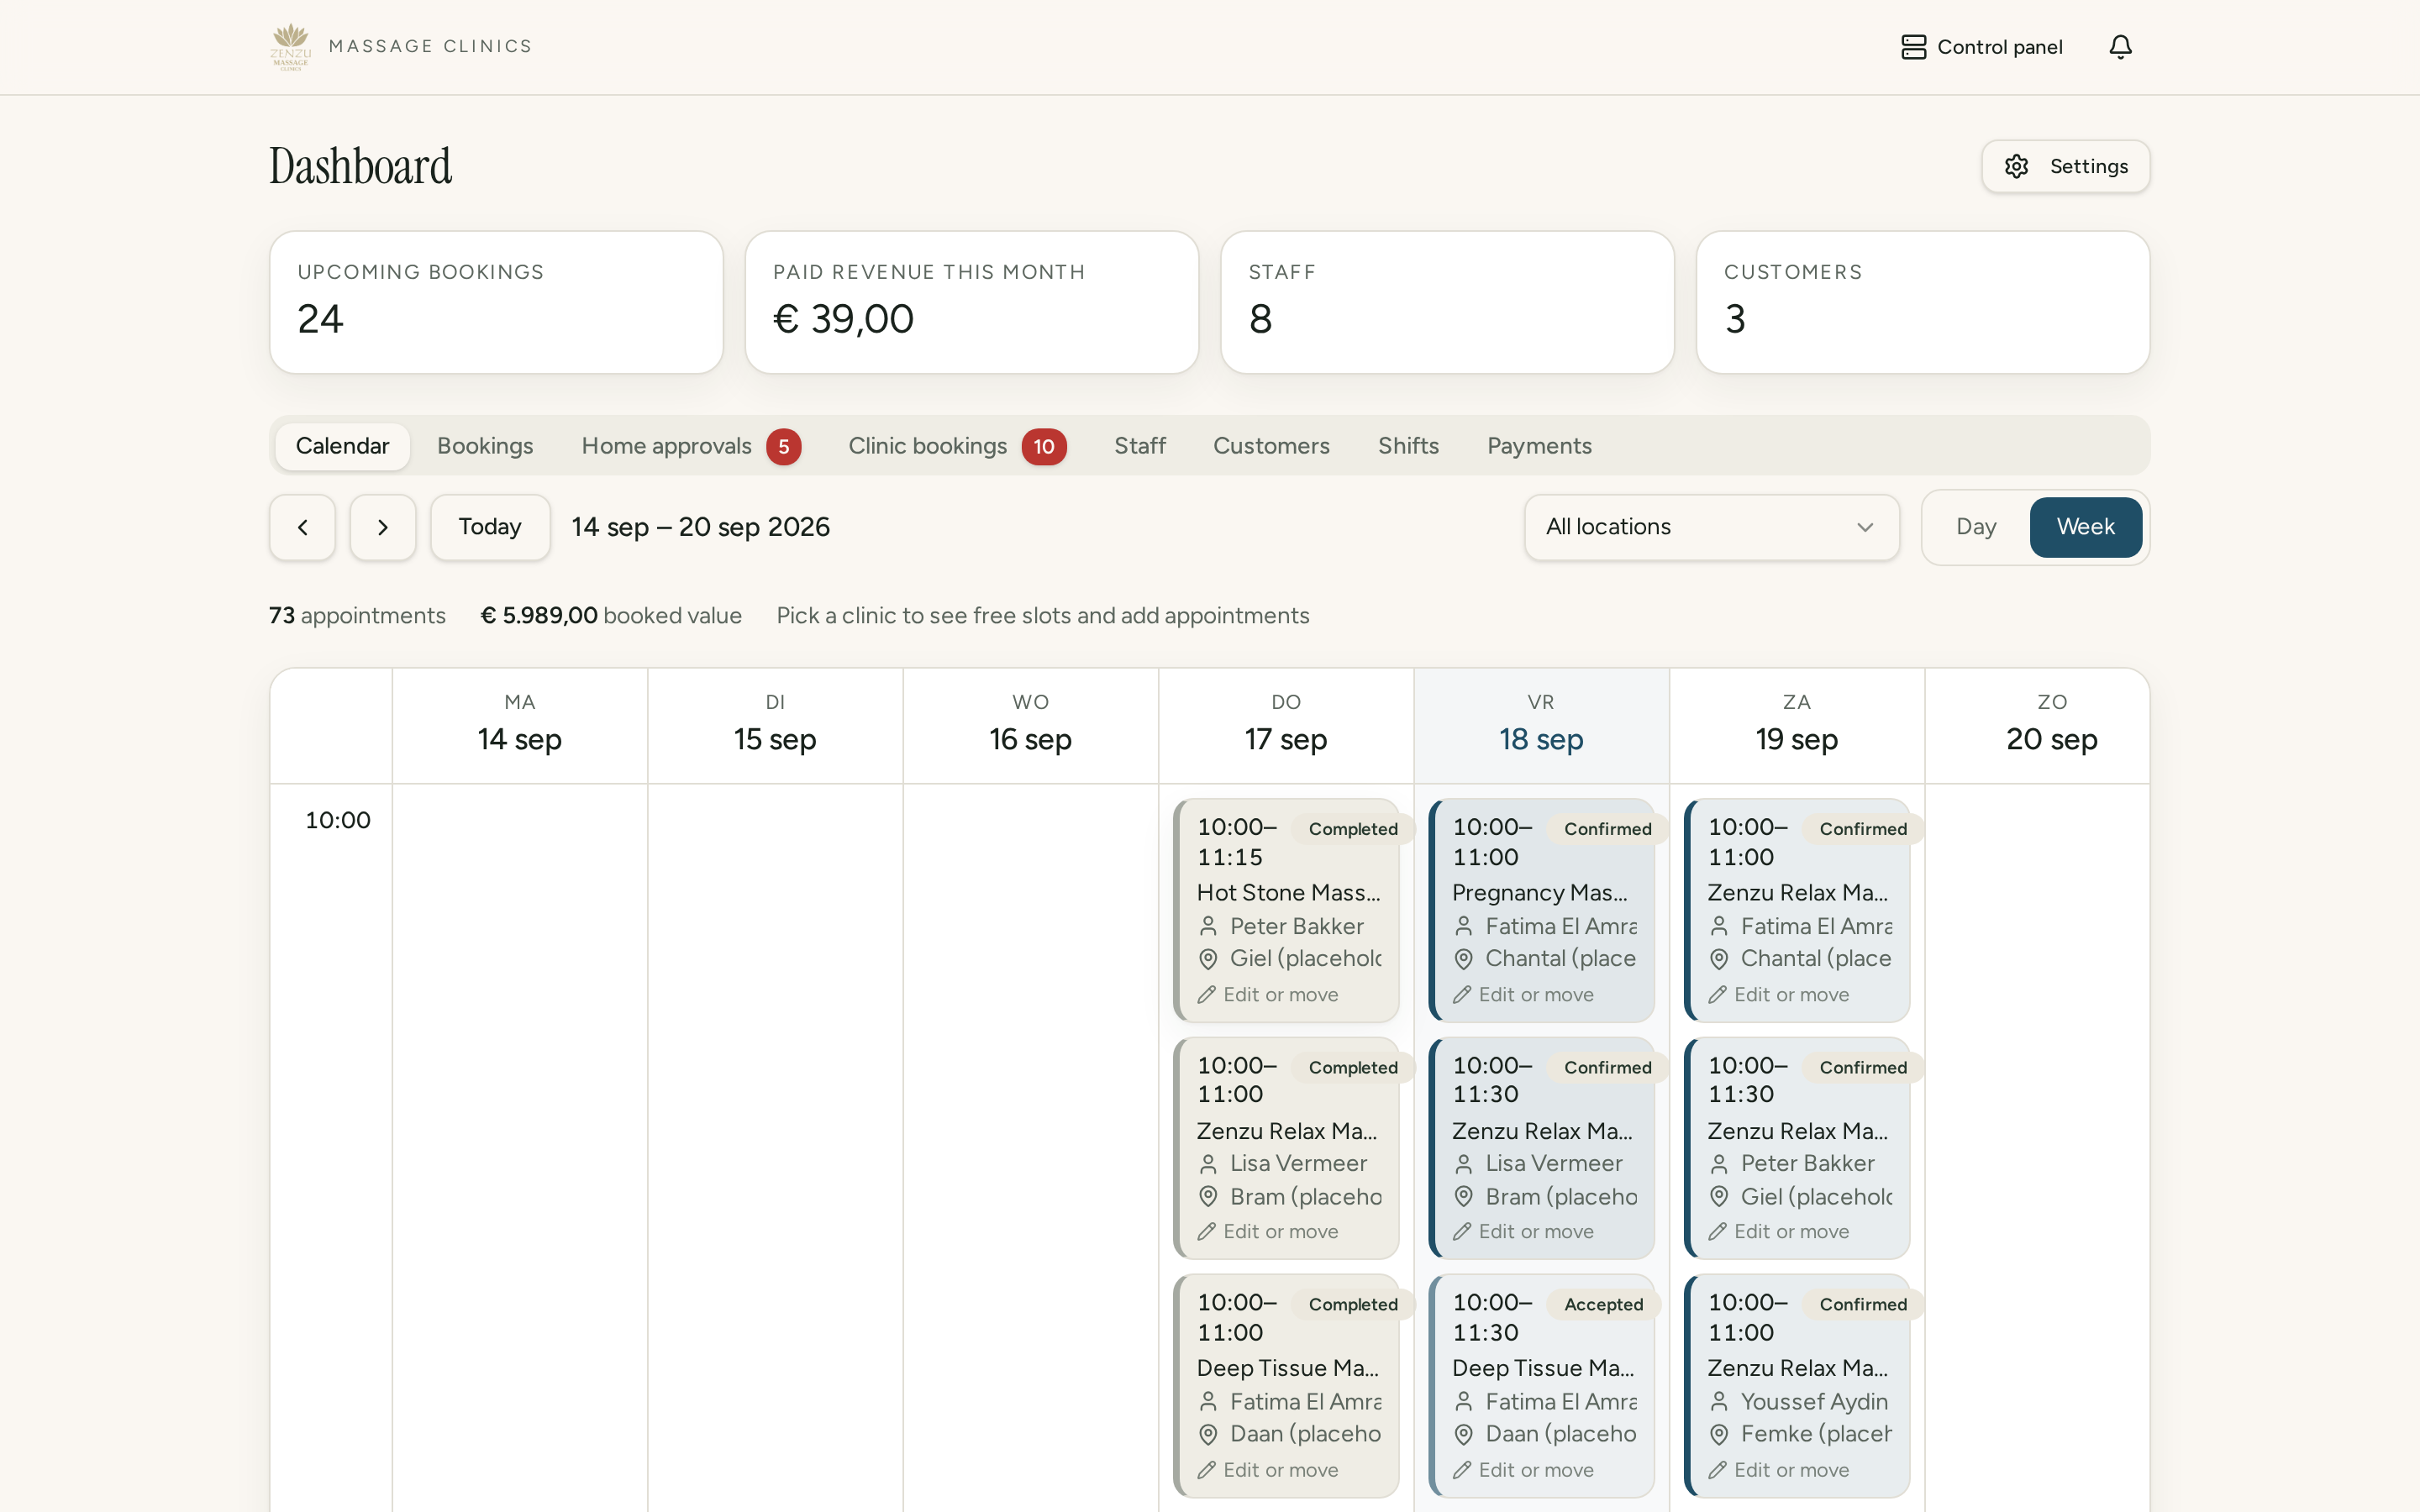
Task: Switch calendar to Week view
Action: tap(2085, 527)
